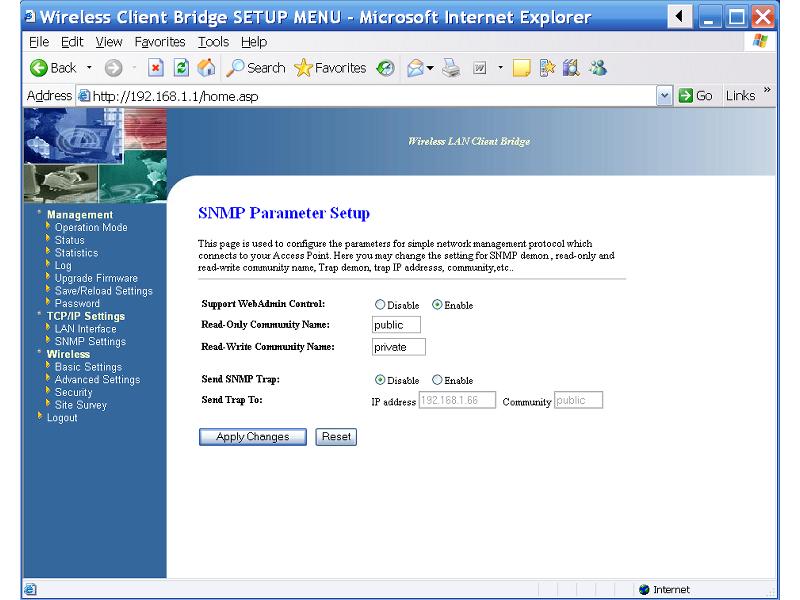Click the Research books icon
The width and height of the screenshot is (800, 600).
coord(571,68)
